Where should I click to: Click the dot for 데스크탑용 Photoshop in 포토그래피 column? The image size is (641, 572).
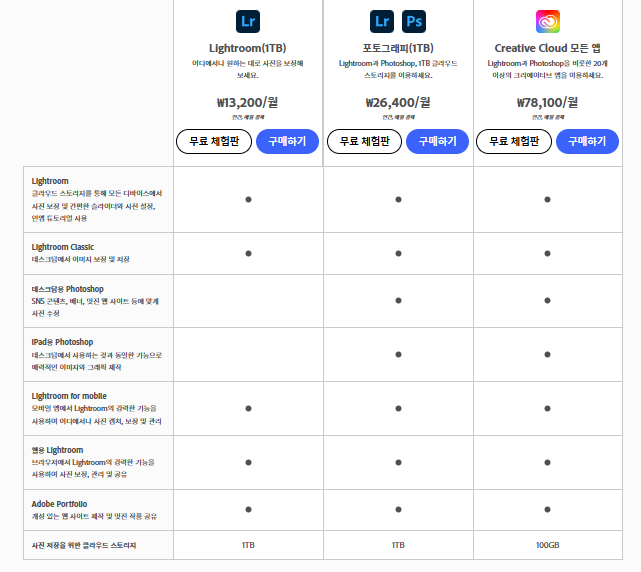(x=398, y=301)
